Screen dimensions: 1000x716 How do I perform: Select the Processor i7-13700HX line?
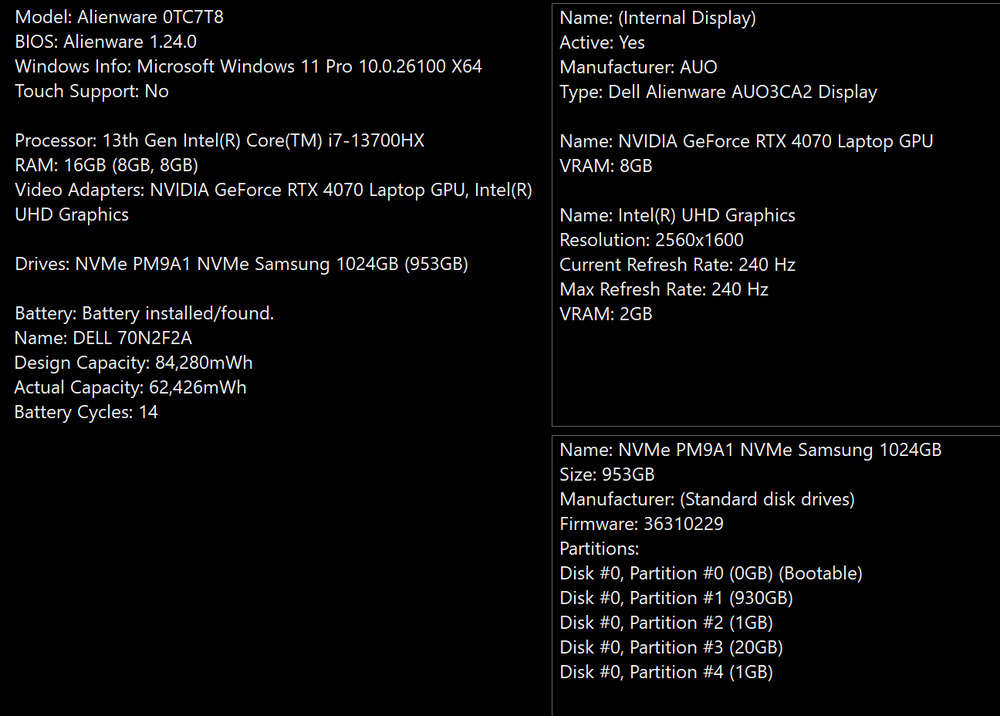[219, 141]
